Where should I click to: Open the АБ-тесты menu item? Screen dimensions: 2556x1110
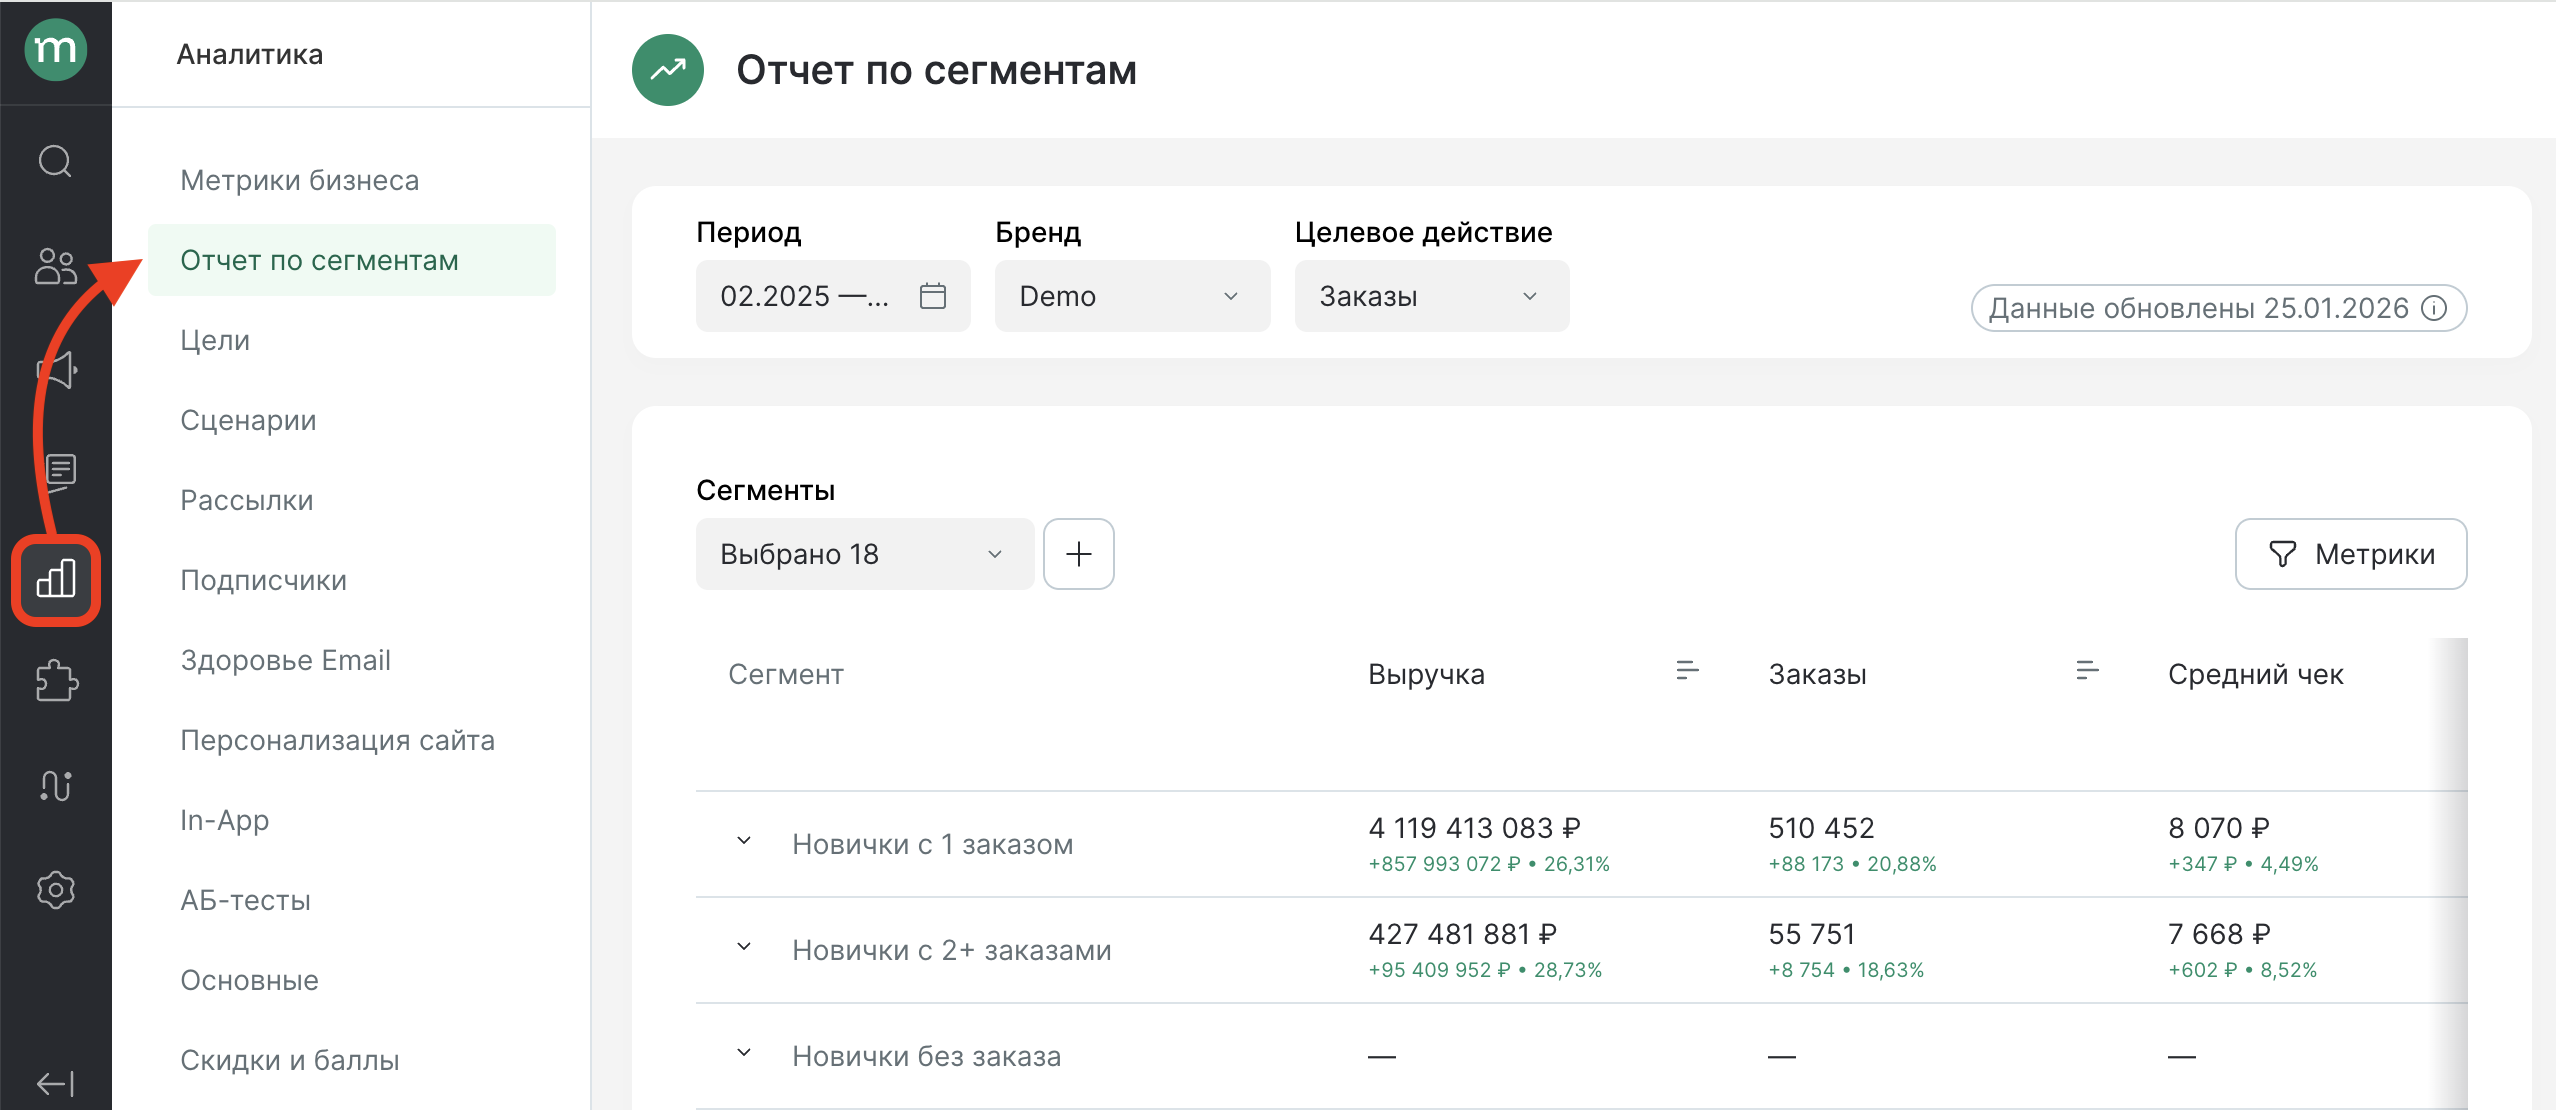(x=246, y=899)
